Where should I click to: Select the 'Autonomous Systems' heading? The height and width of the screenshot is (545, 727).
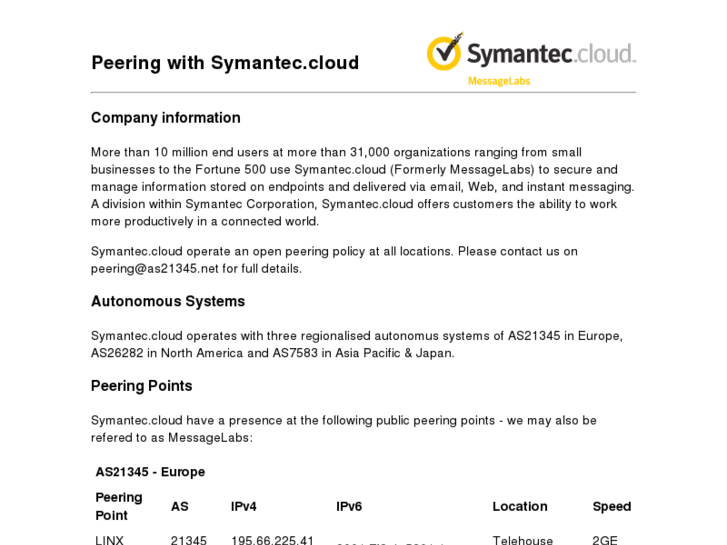(168, 301)
